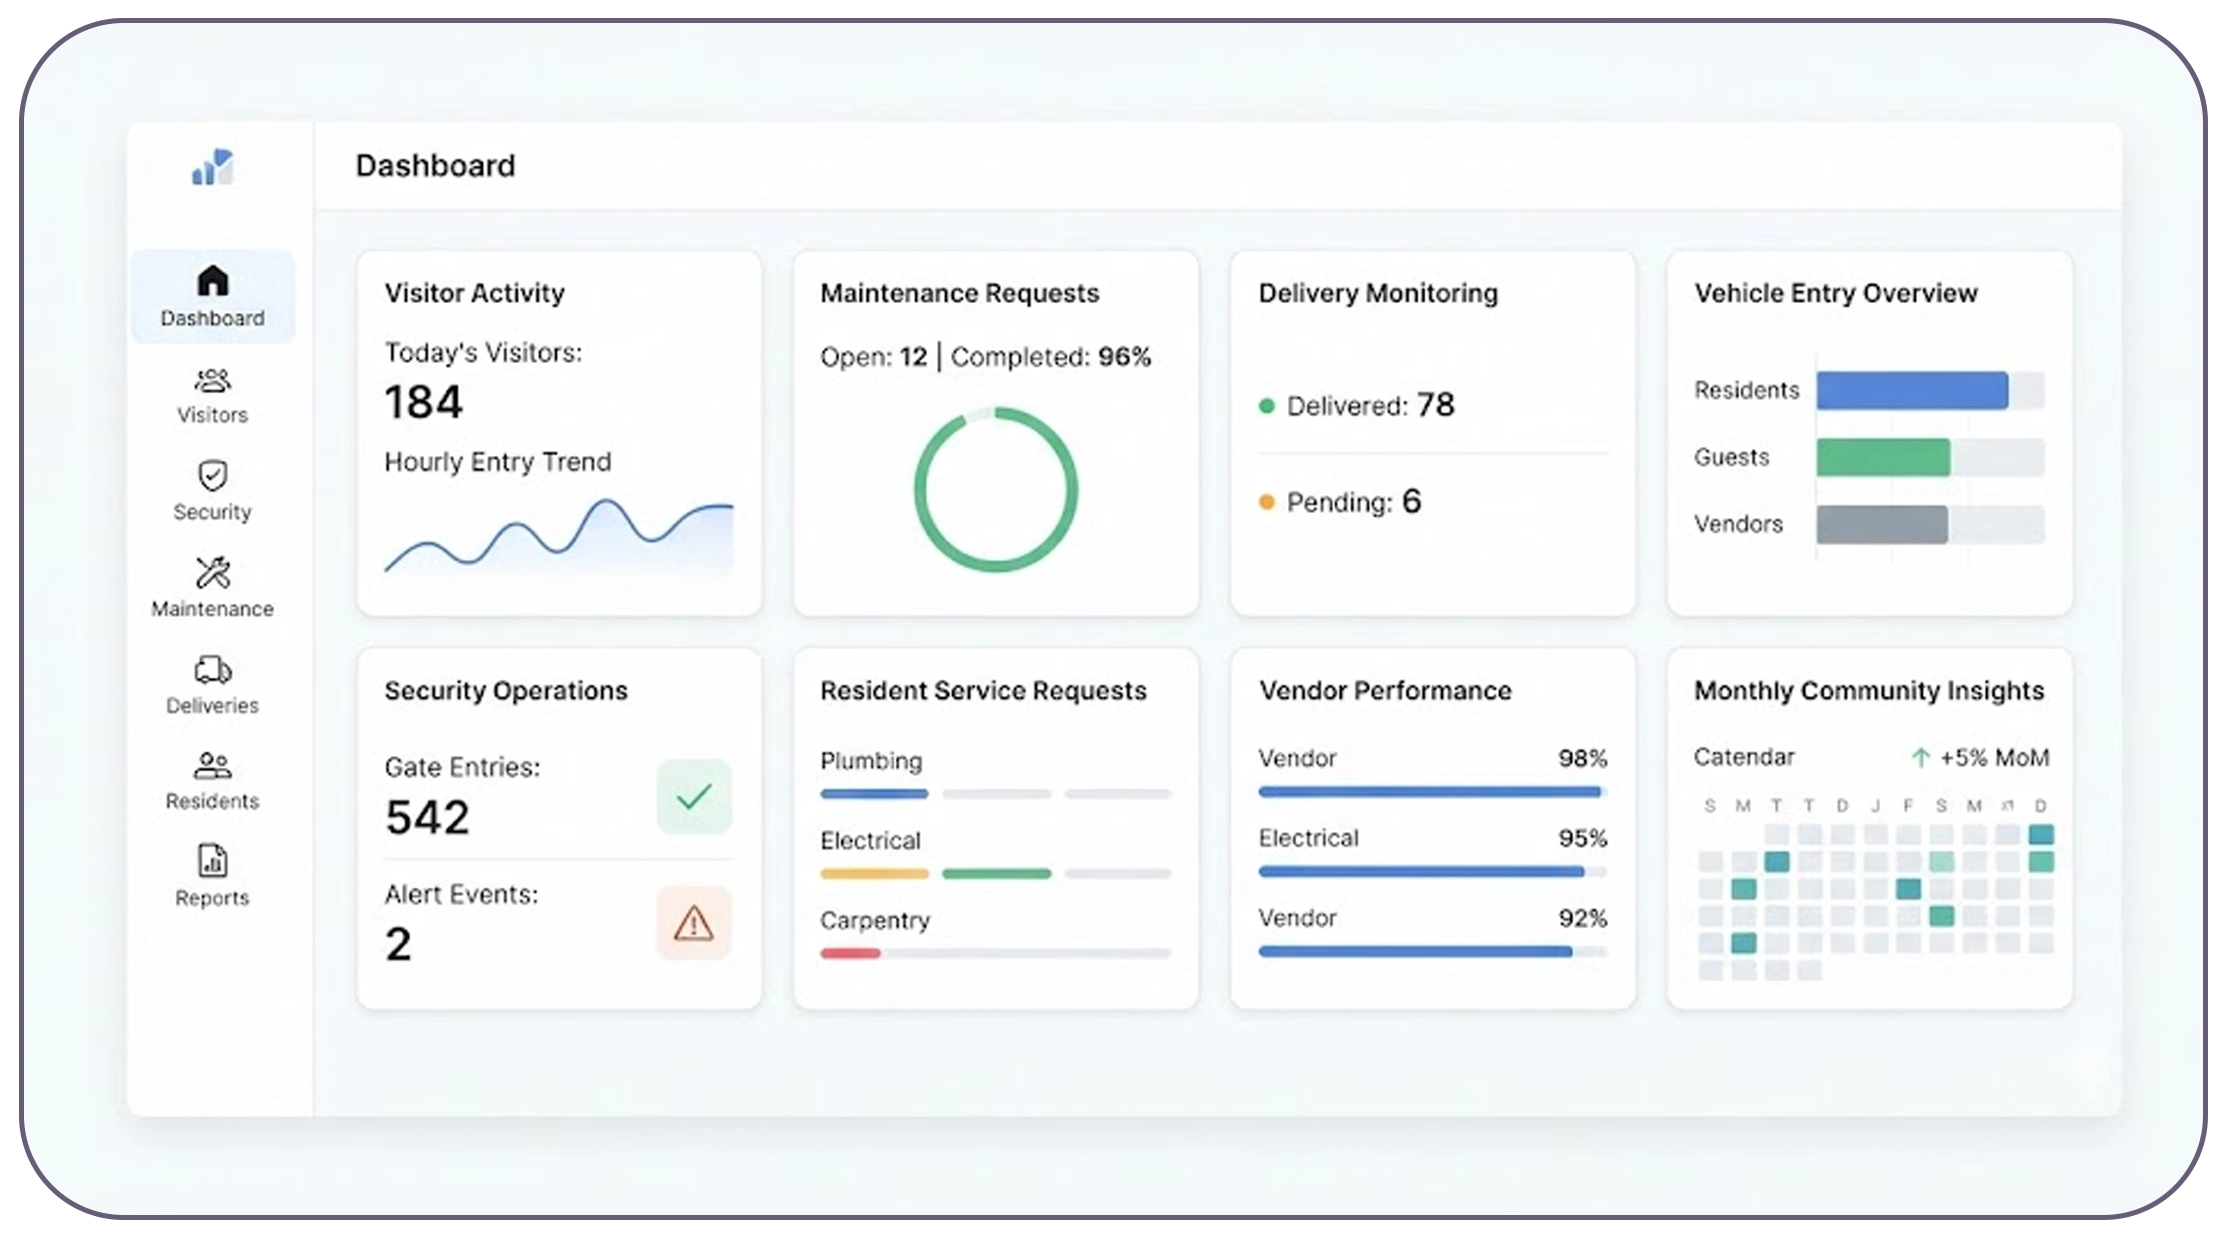Click the warning triangle beside Alert Events

coord(694,923)
